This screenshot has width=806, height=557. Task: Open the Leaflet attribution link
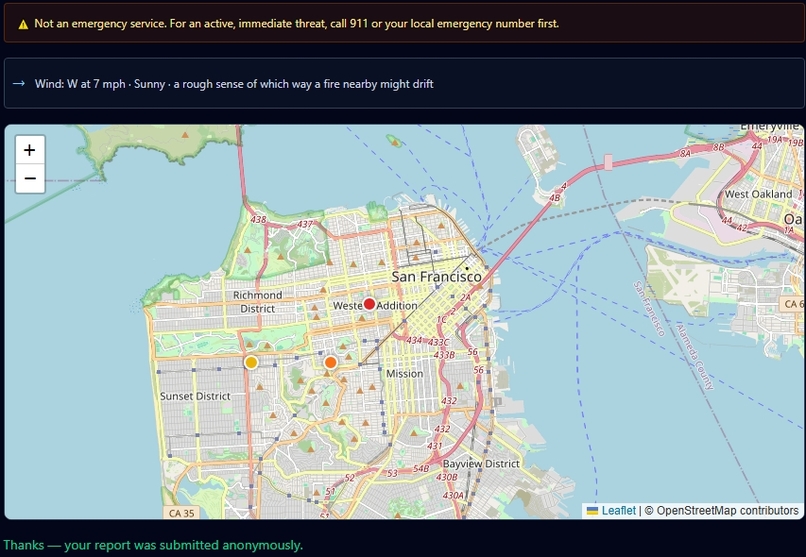coord(618,510)
